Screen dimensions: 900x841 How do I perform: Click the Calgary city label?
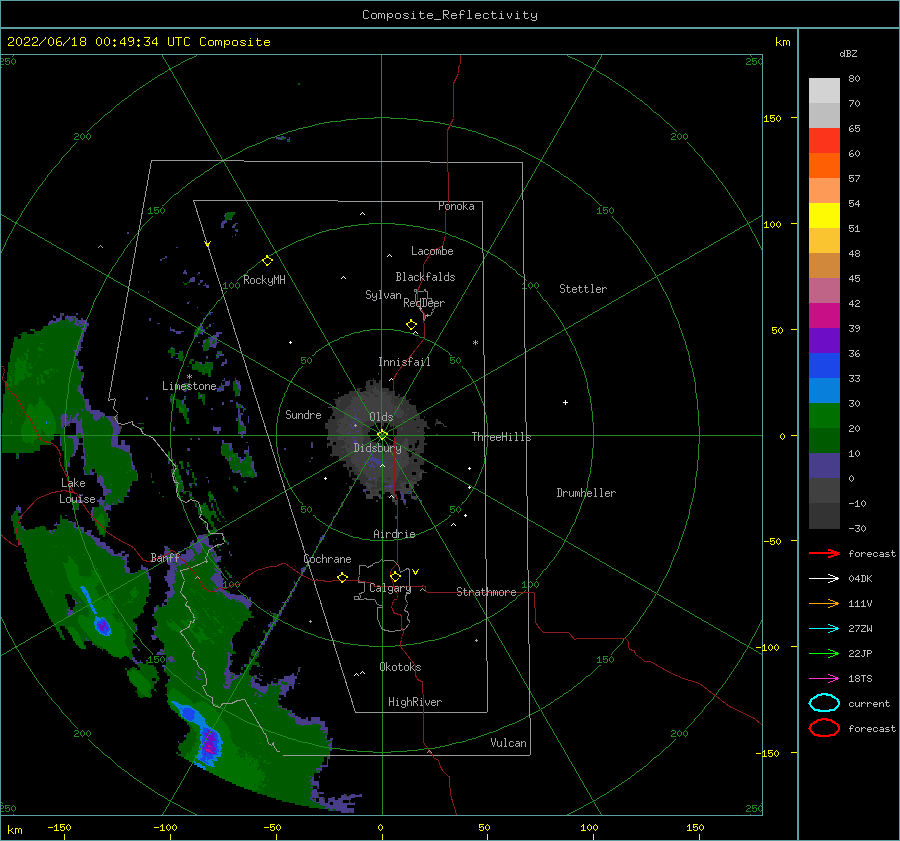pyautogui.click(x=390, y=588)
